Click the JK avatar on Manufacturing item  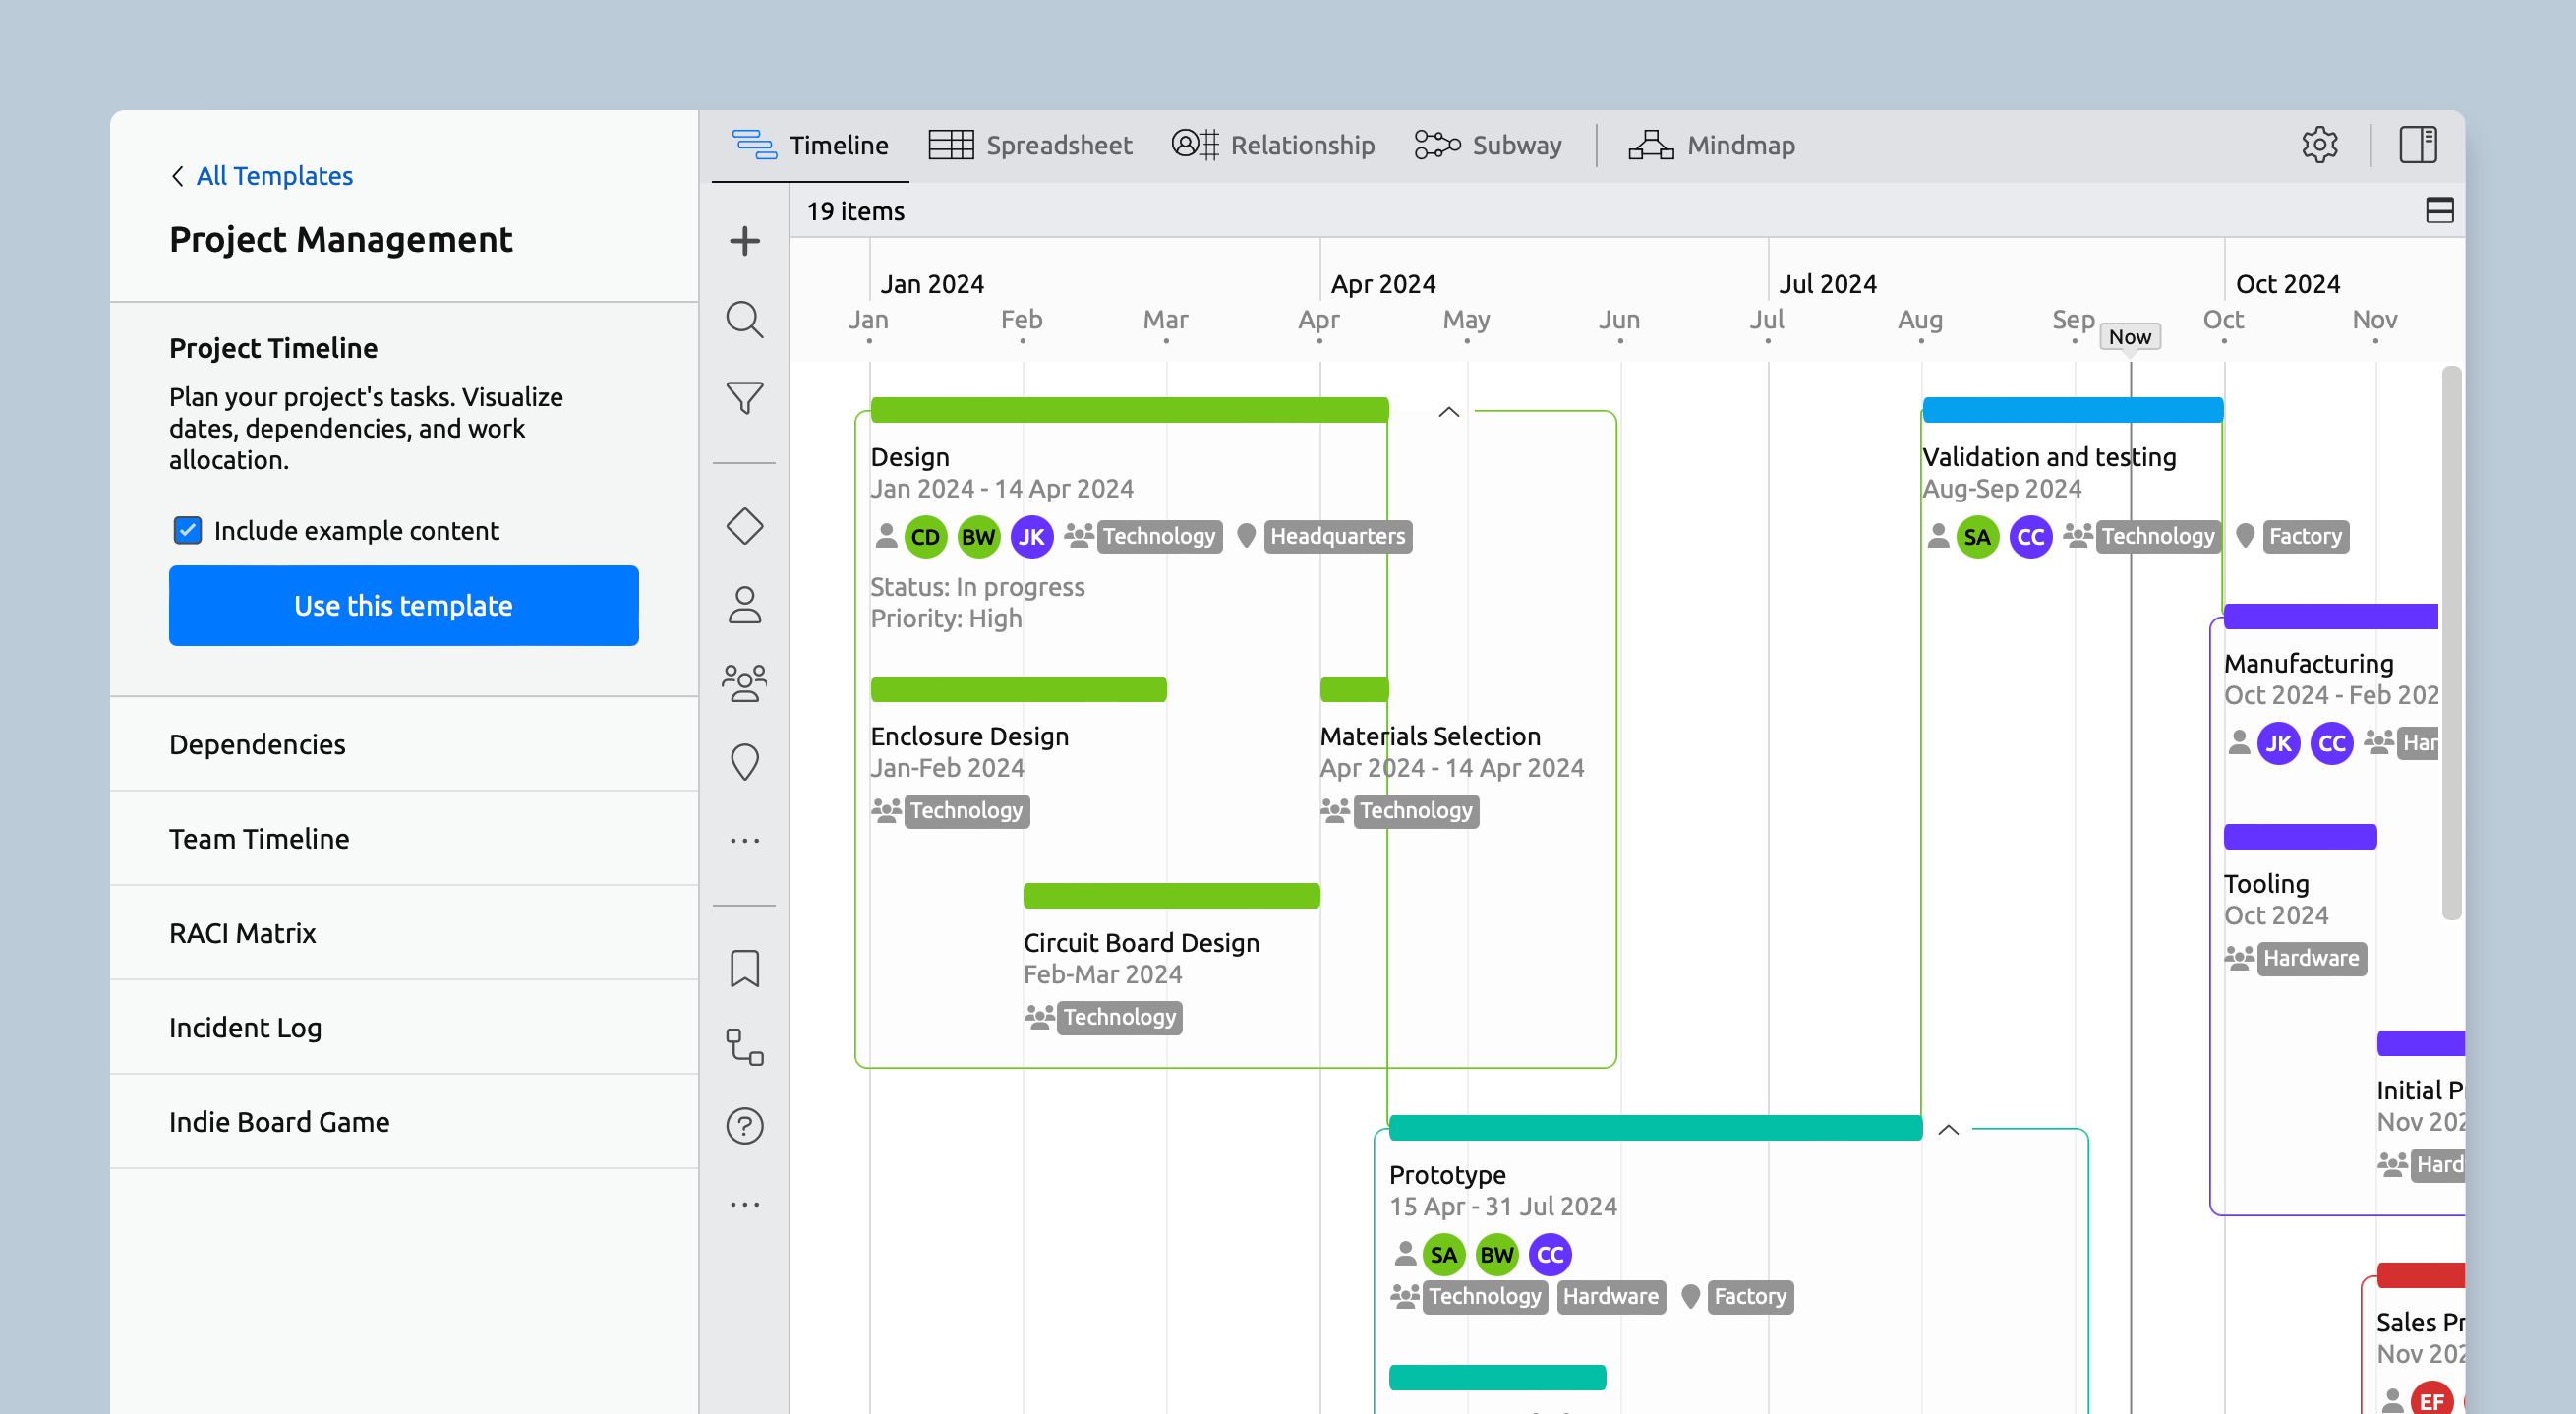click(2278, 744)
